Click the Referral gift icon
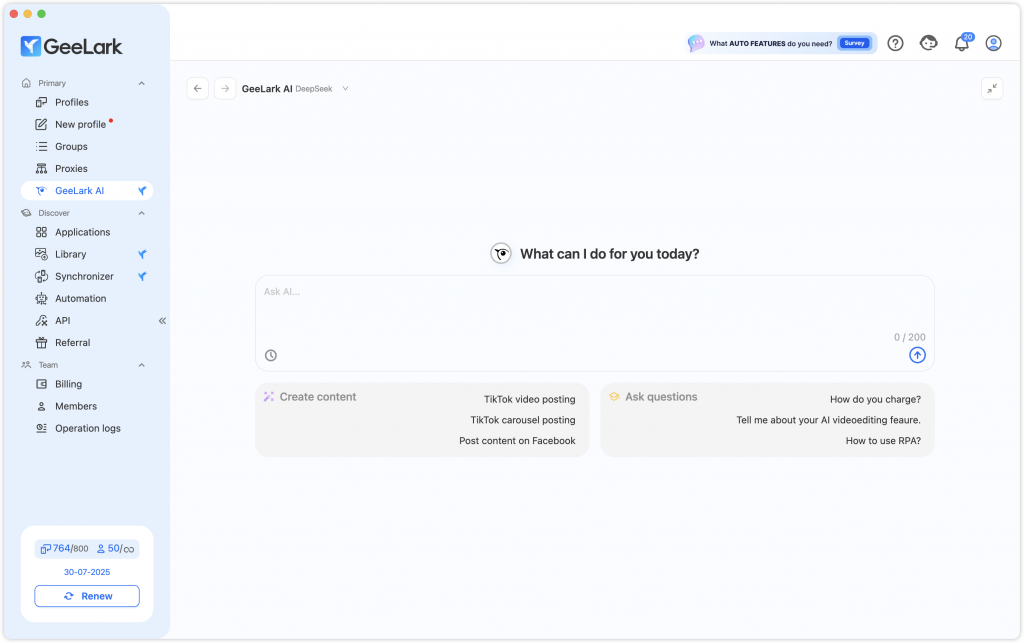This screenshot has width=1024, height=643. [x=41, y=343]
